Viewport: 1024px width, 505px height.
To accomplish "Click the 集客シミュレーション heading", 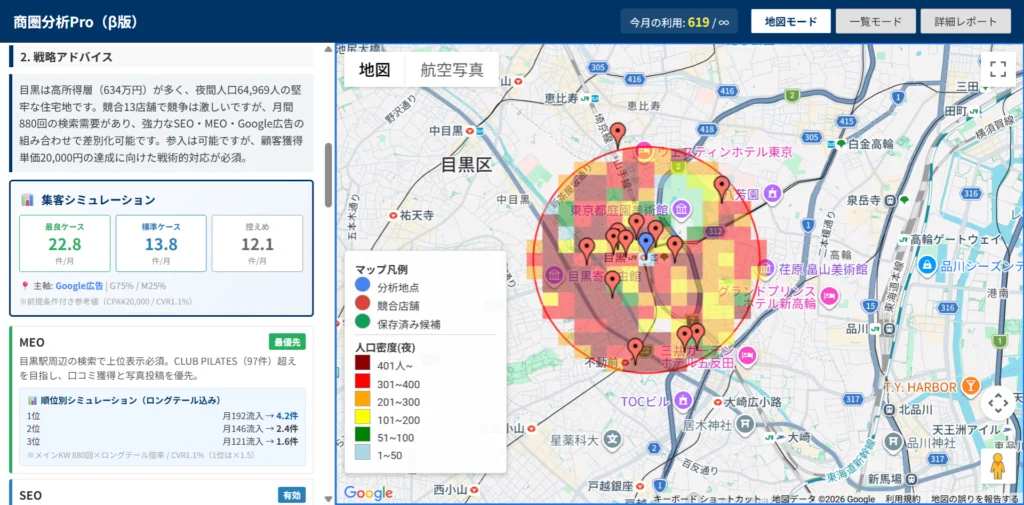I will [99, 199].
